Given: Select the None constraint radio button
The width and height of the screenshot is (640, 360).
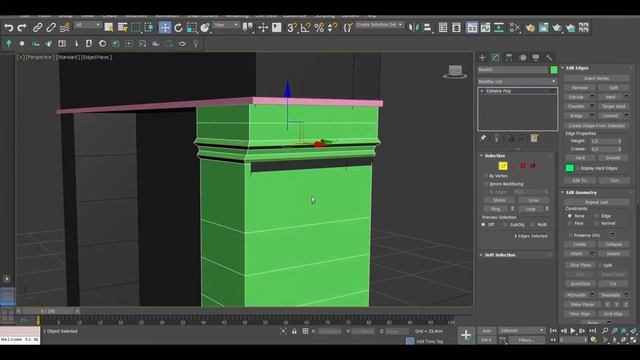Looking at the screenshot, I should coord(570,216).
